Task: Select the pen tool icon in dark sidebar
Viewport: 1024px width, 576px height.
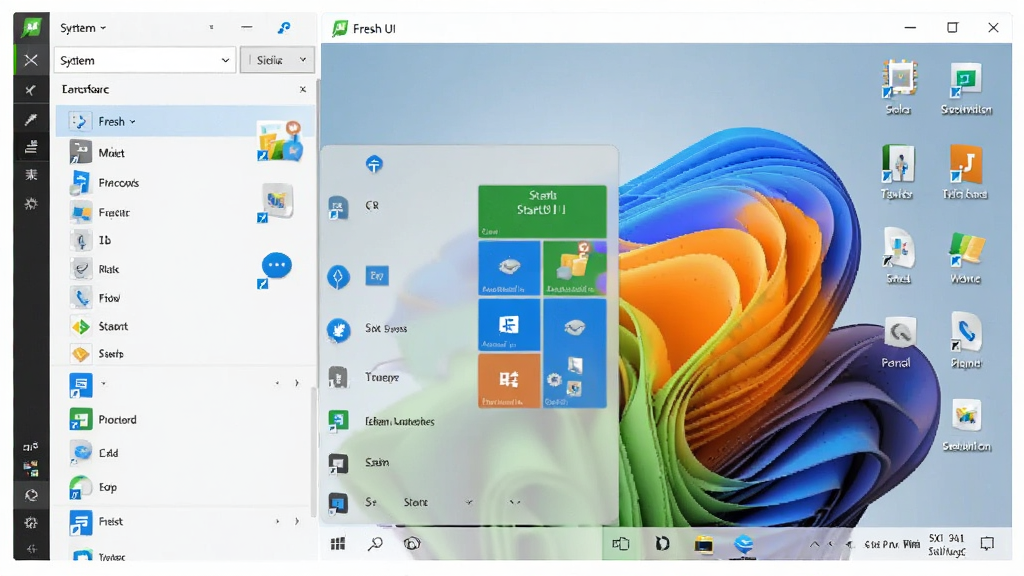Action: click(x=31, y=119)
